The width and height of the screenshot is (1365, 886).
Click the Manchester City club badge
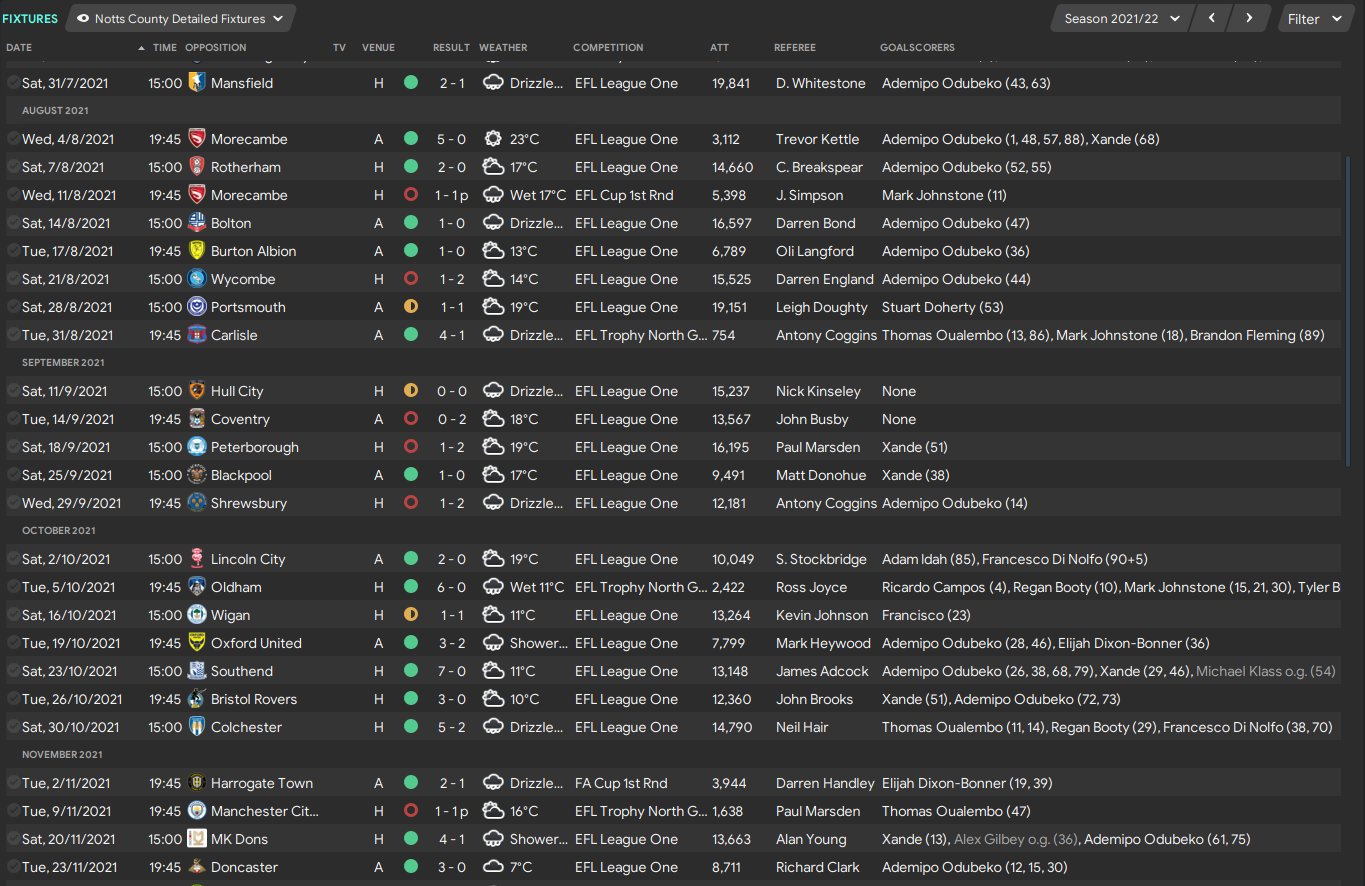point(197,811)
